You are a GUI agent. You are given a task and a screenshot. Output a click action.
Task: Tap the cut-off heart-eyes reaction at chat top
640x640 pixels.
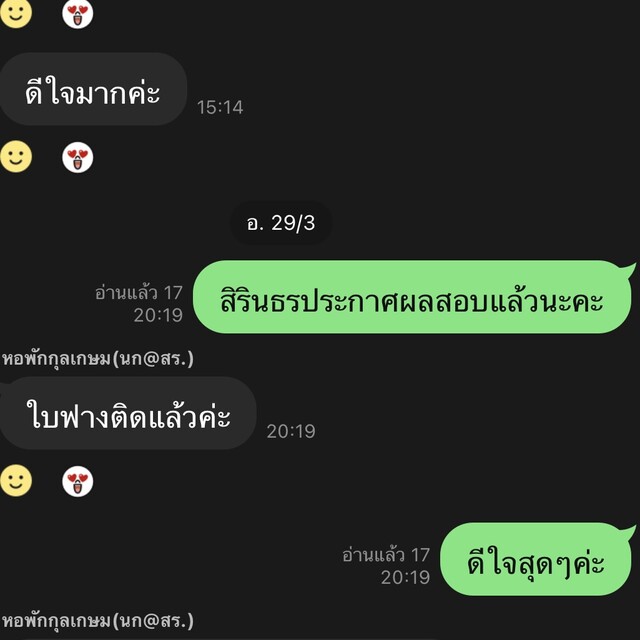78,13
